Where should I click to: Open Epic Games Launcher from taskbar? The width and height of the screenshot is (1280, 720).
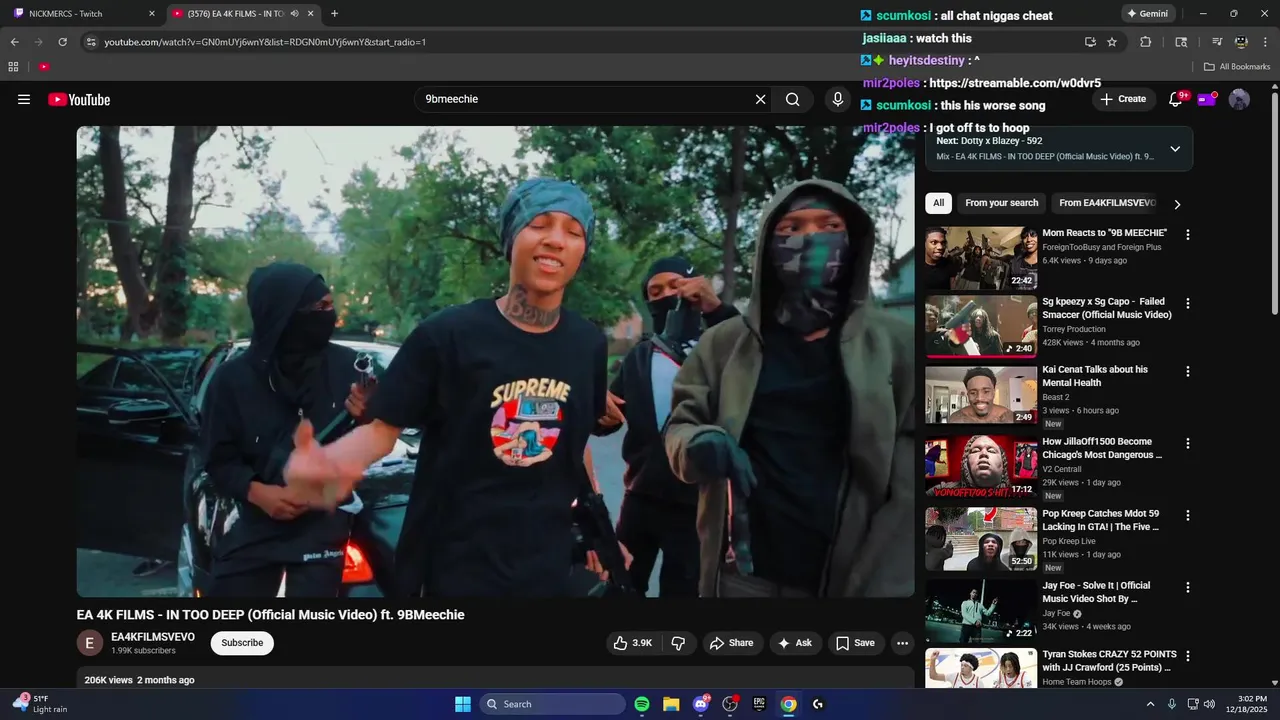pyautogui.click(x=759, y=704)
